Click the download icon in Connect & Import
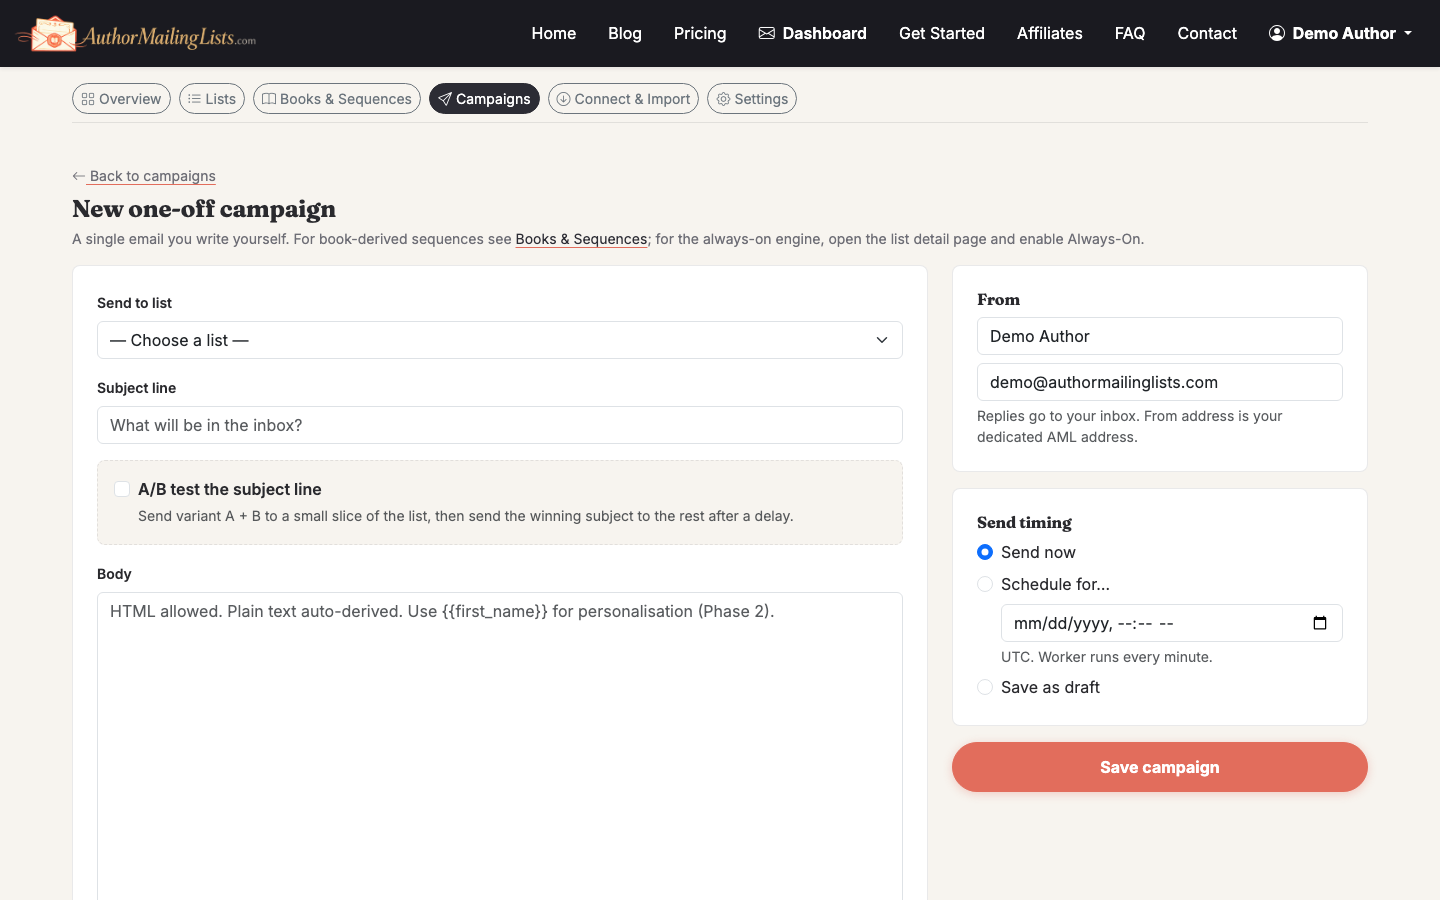Screen dimensions: 1440x900 click(x=564, y=99)
